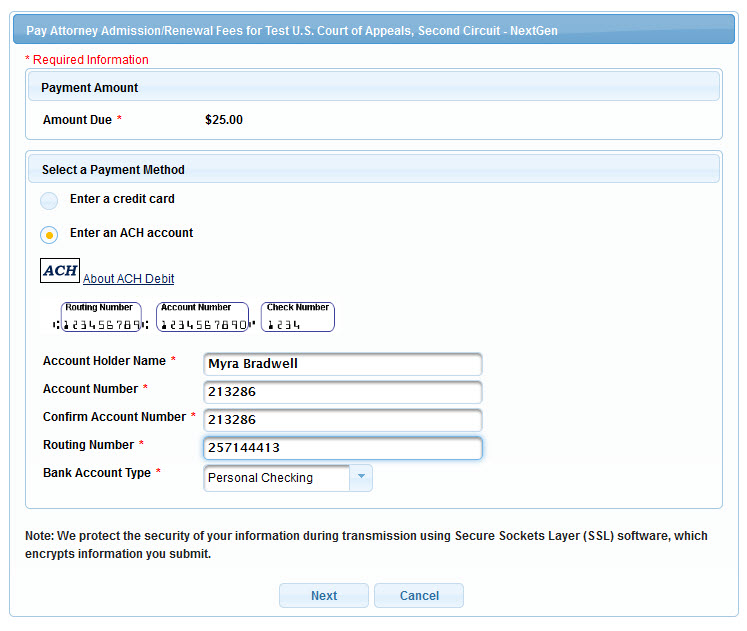The height and width of the screenshot is (631, 747).
Task: Click the ACH logo icon
Action: (x=60, y=271)
